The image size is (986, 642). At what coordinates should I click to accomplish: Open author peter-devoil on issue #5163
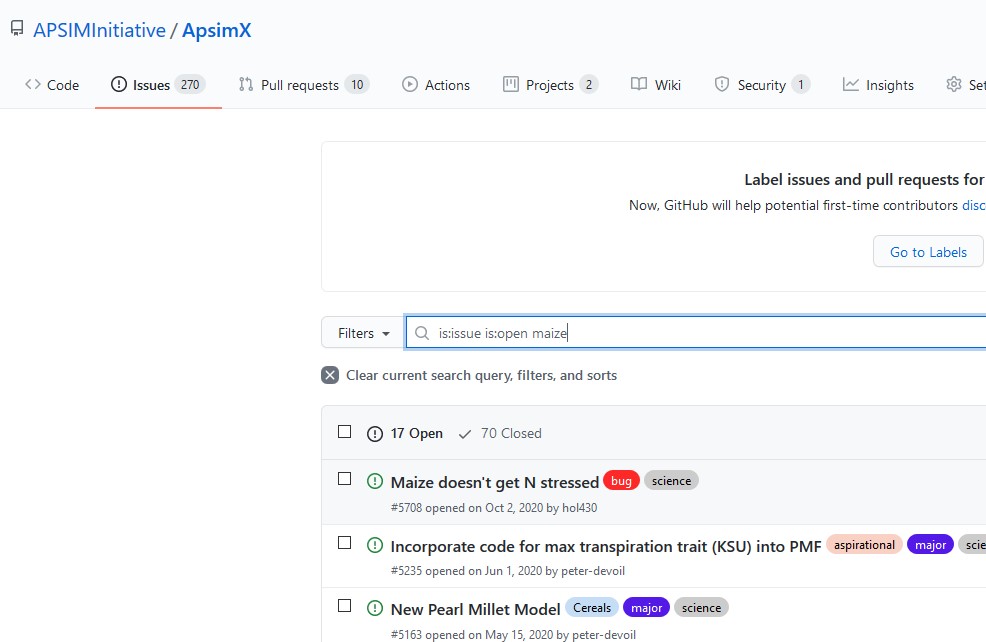(x=604, y=634)
